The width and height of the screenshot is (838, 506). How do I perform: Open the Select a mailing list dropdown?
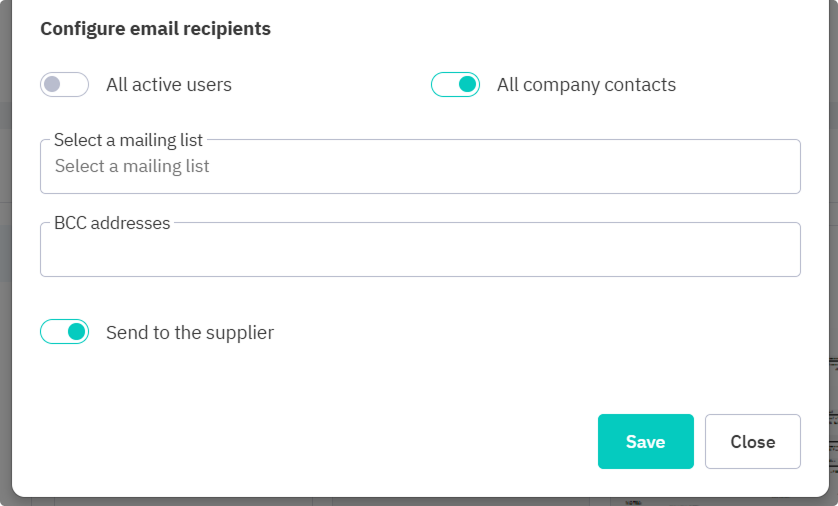(420, 167)
